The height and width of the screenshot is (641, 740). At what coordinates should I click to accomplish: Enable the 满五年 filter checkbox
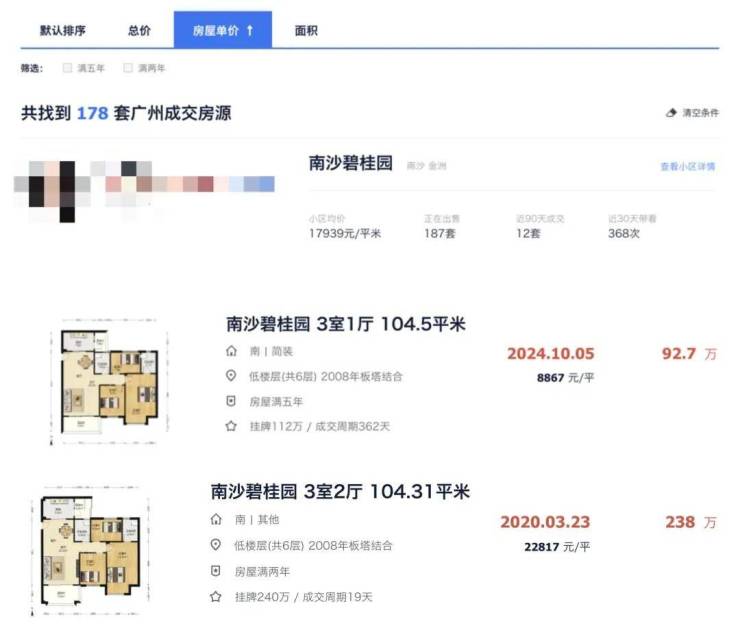(67, 68)
